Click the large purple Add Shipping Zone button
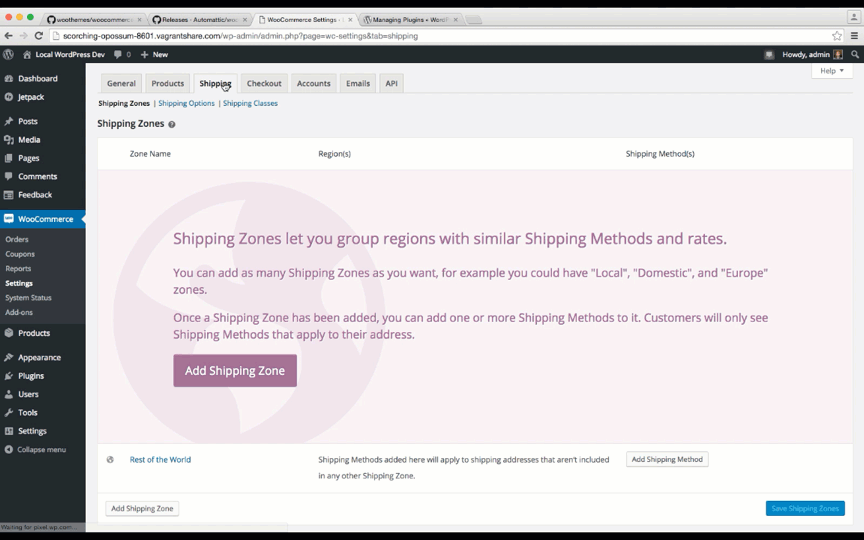Screen dimensions: 864x540 (235, 370)
